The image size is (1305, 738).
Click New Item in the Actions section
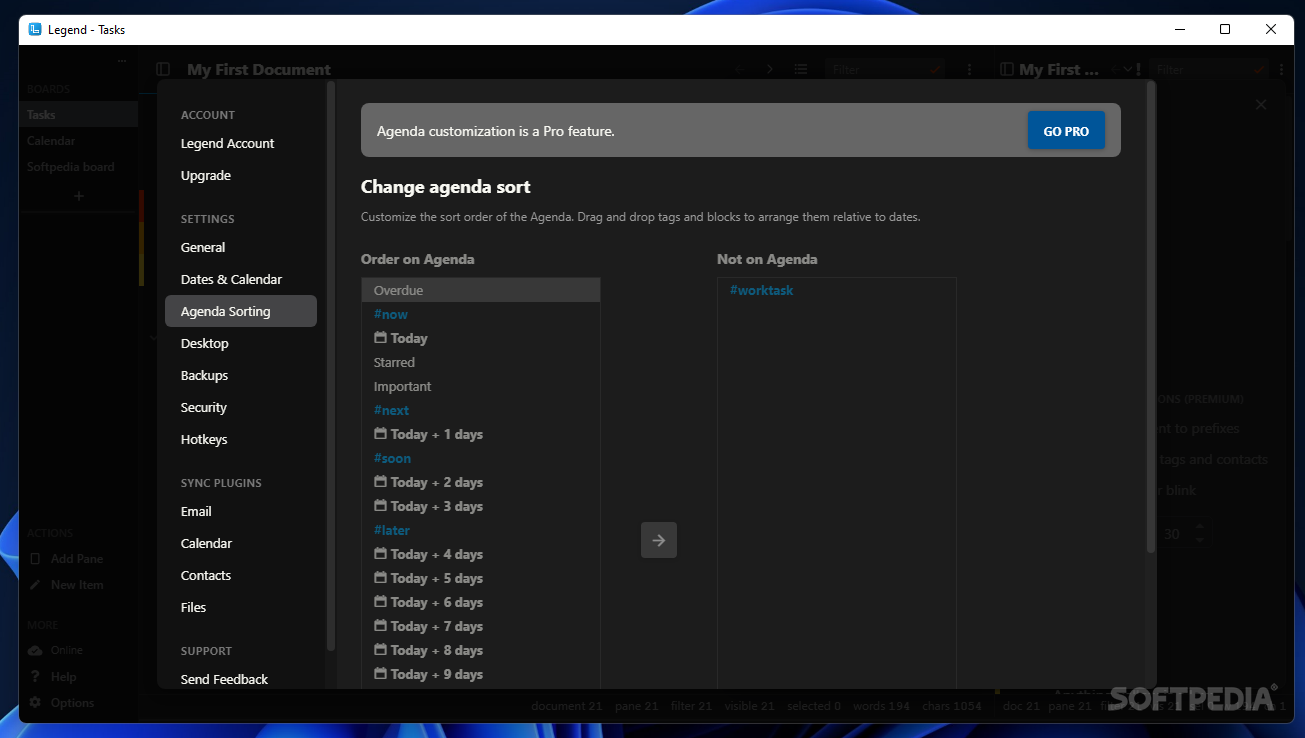pyautogui.click(x=66, y=585)
